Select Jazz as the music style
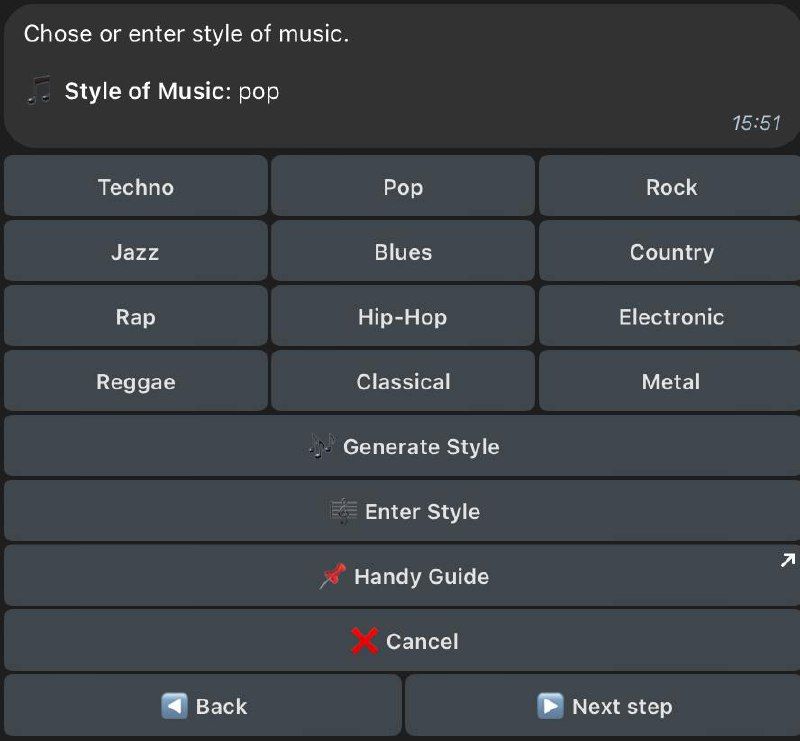The width and height of the screenshot is (800, 741). pos(136,251)
